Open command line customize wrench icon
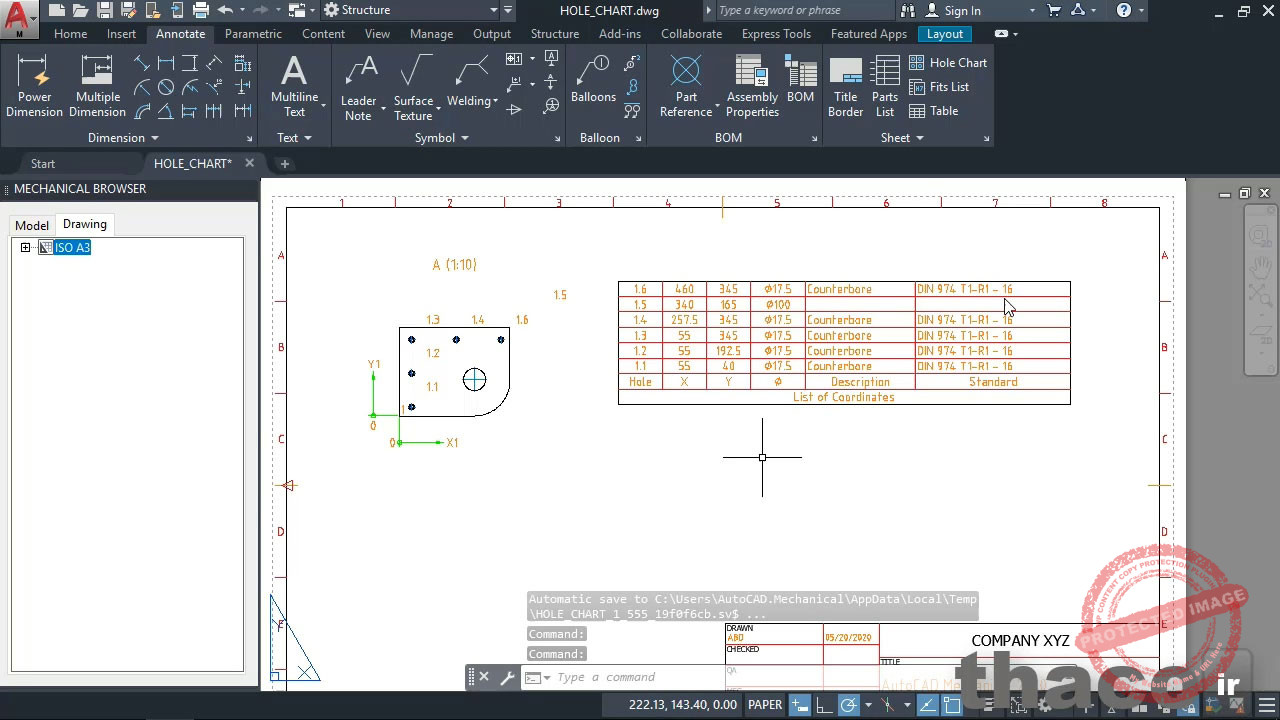The width and height of the screenshot is (1280, 720). point(507,677)
